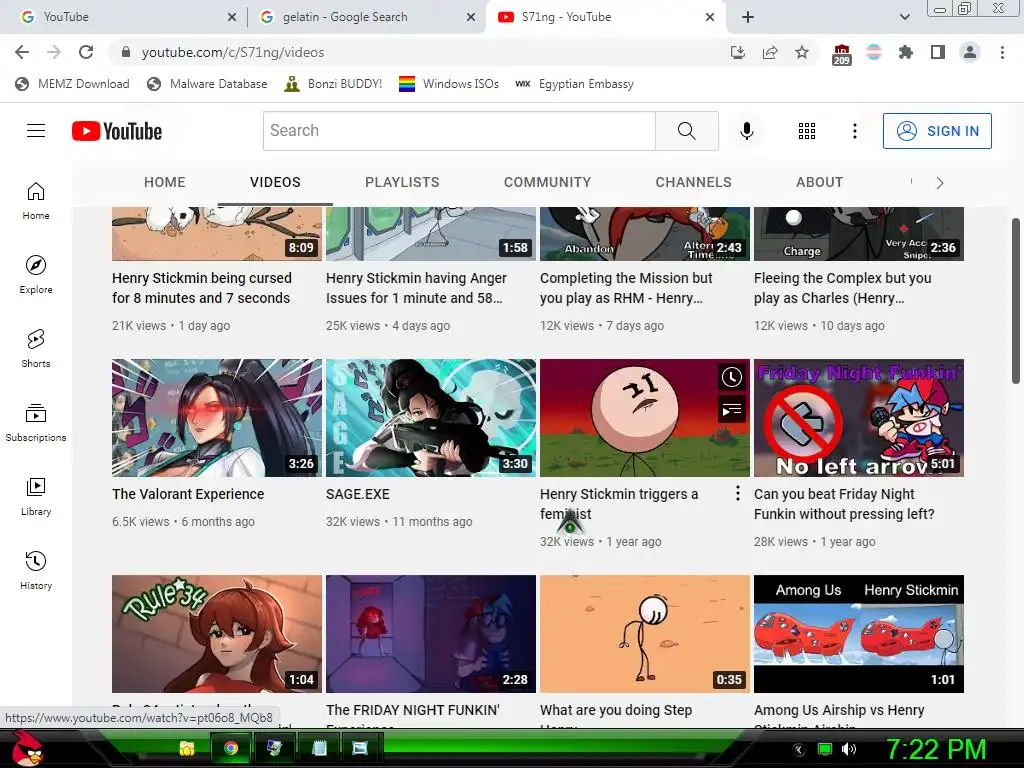This screenshot has height=768, width=1024.
Task: Click the 7:22 PM taskbar clock
Action: pyautogui.click(x=935, y=749)
